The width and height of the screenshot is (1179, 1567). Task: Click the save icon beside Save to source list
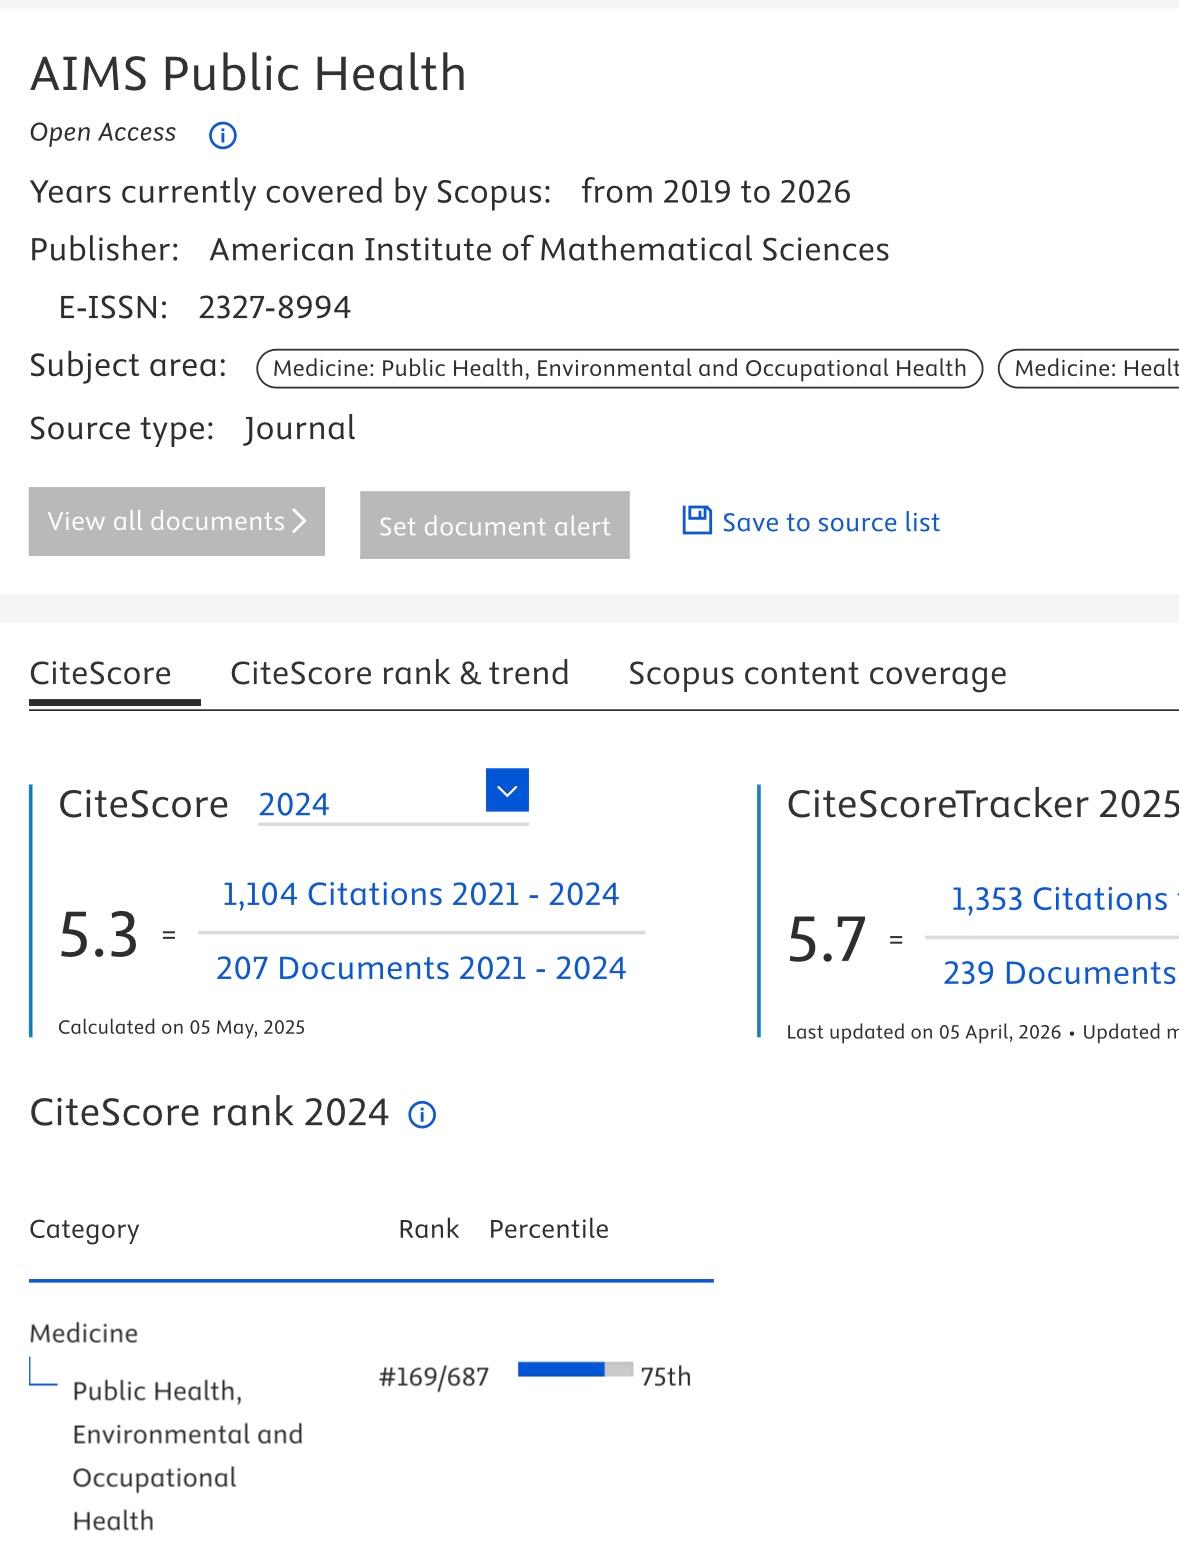(696, 520)
